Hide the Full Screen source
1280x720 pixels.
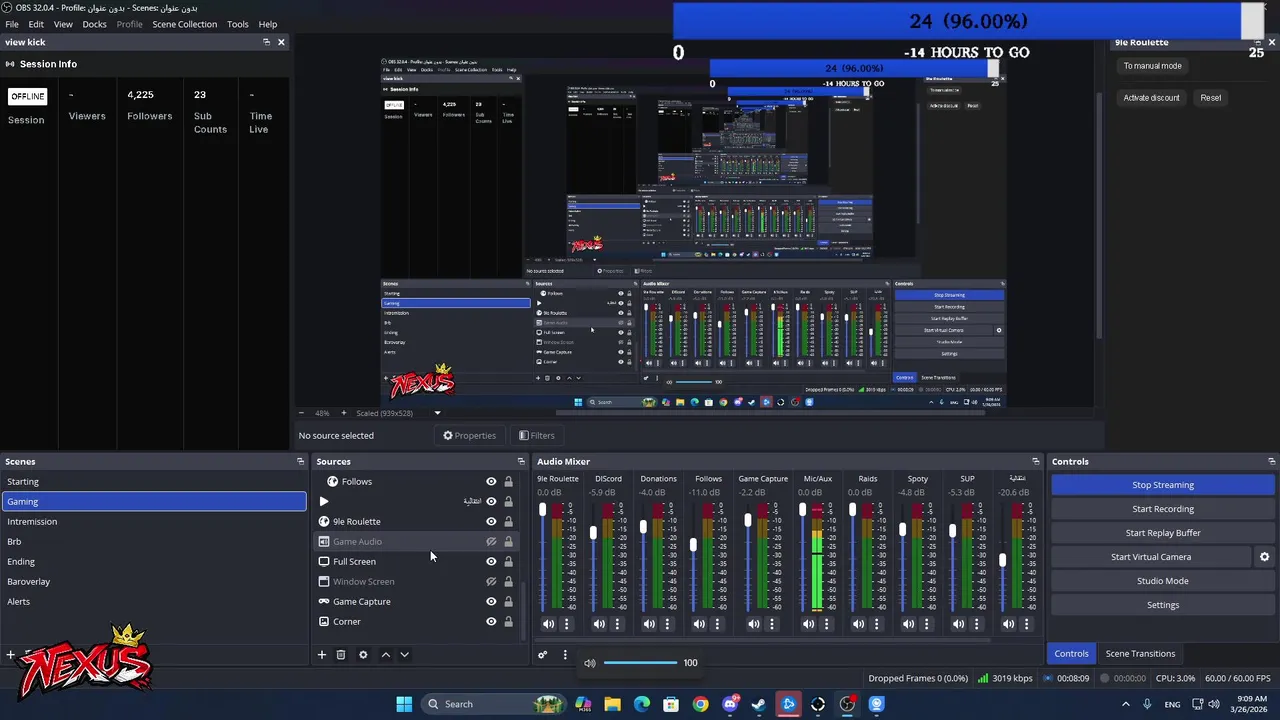(491, 562)
